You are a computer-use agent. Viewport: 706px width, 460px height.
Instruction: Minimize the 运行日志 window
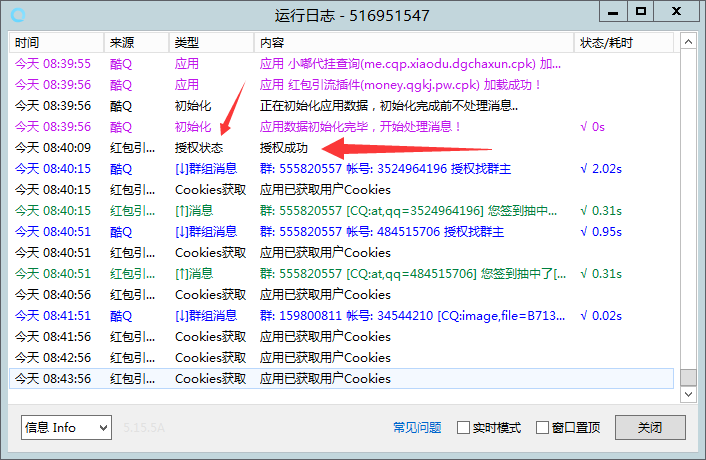point(613,12)
